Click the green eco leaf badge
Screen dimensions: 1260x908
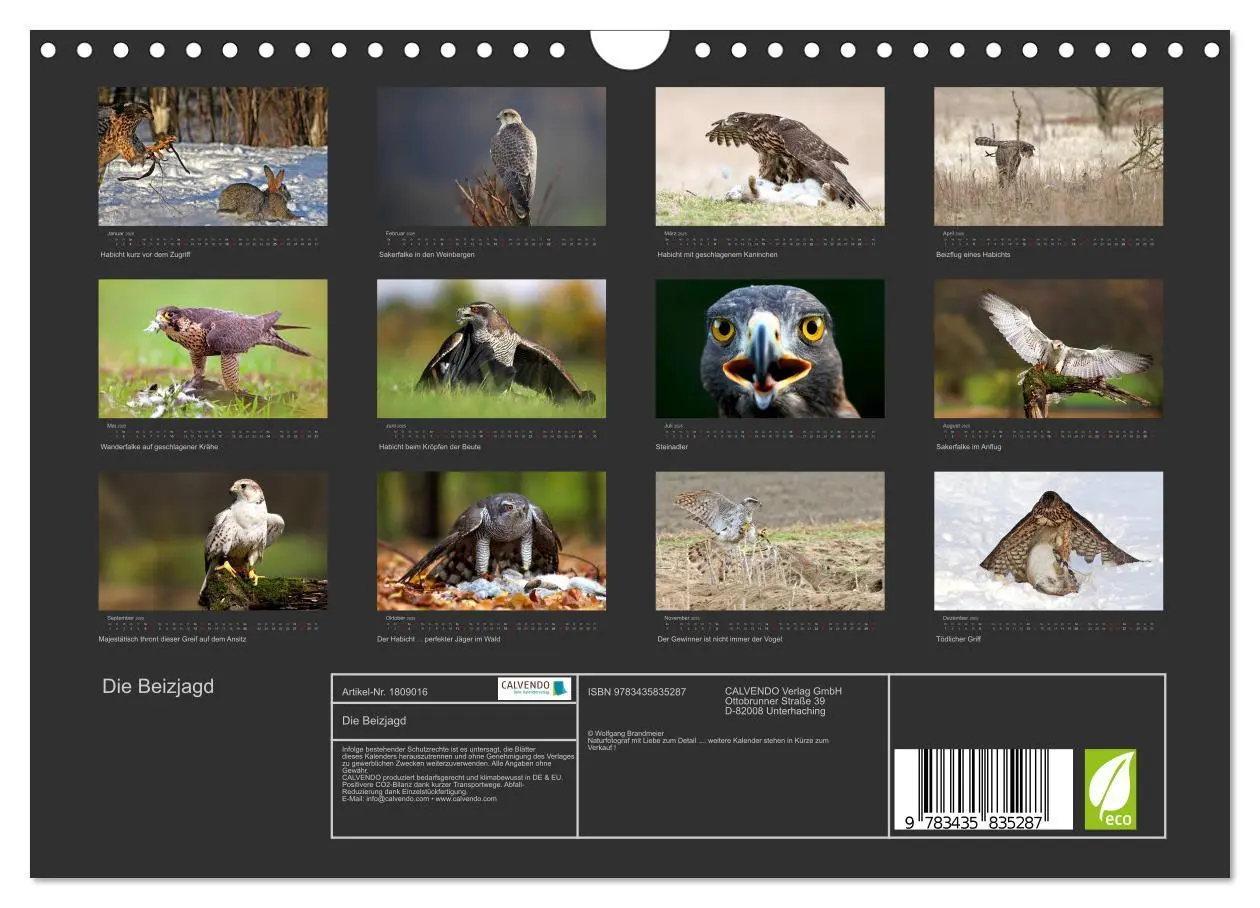coord(1111,790)
